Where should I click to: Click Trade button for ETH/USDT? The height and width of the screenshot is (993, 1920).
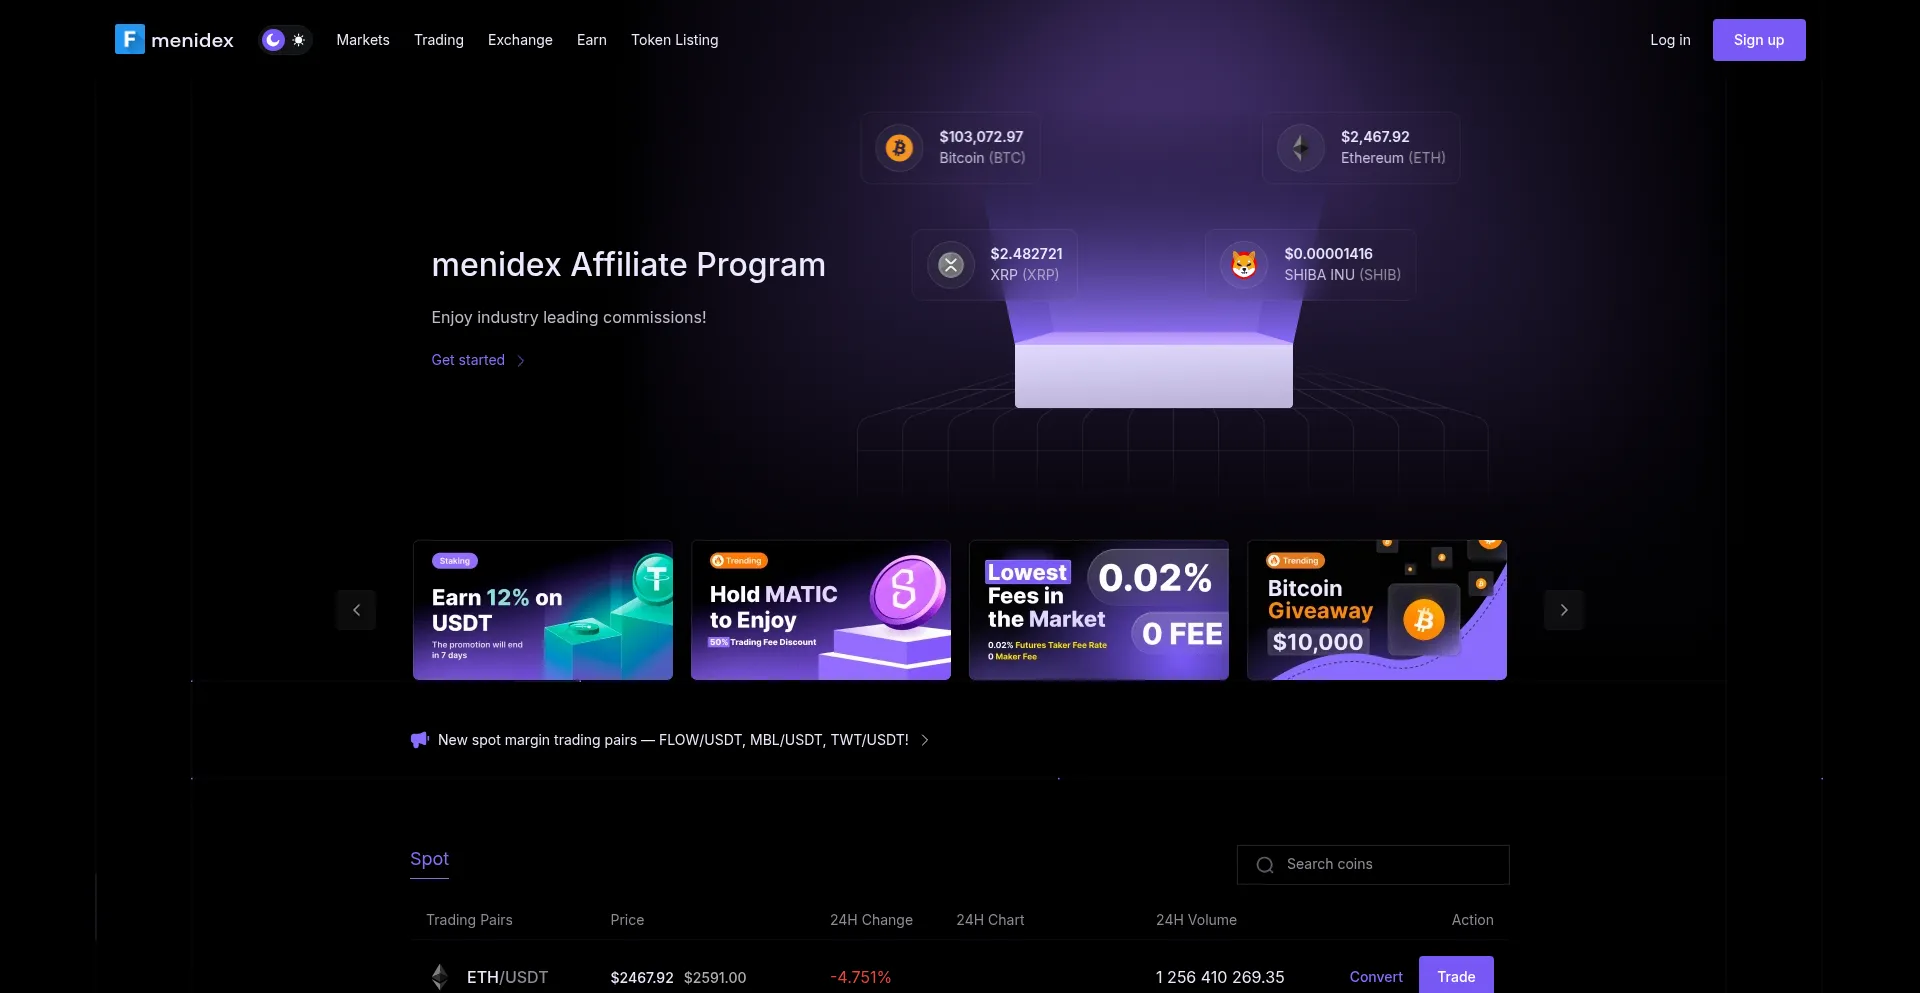click(x=1456, y=975)
